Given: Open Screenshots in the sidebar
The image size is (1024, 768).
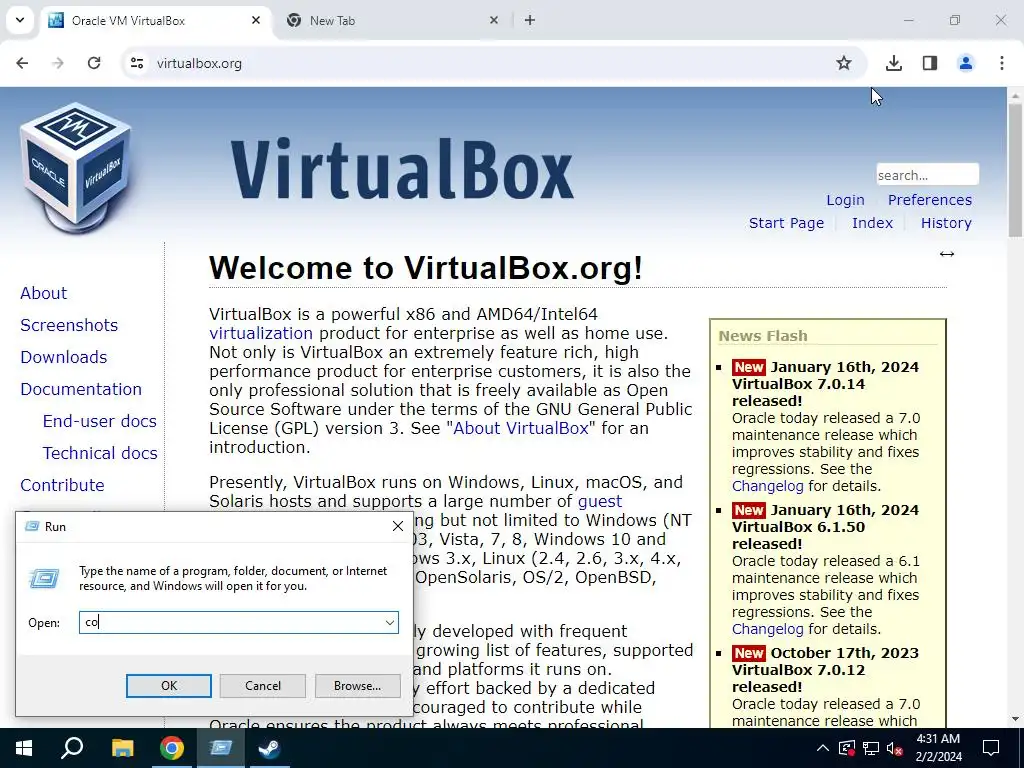Looking at the screenshot, I should (x=69, y=325).
